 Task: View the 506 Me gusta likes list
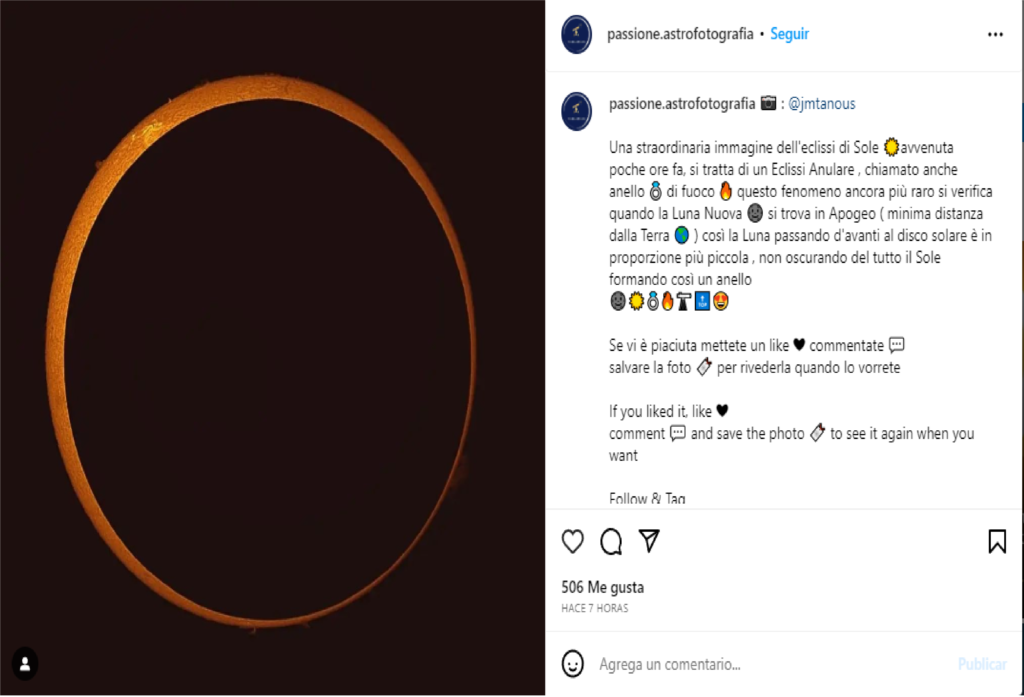(603, 587)
